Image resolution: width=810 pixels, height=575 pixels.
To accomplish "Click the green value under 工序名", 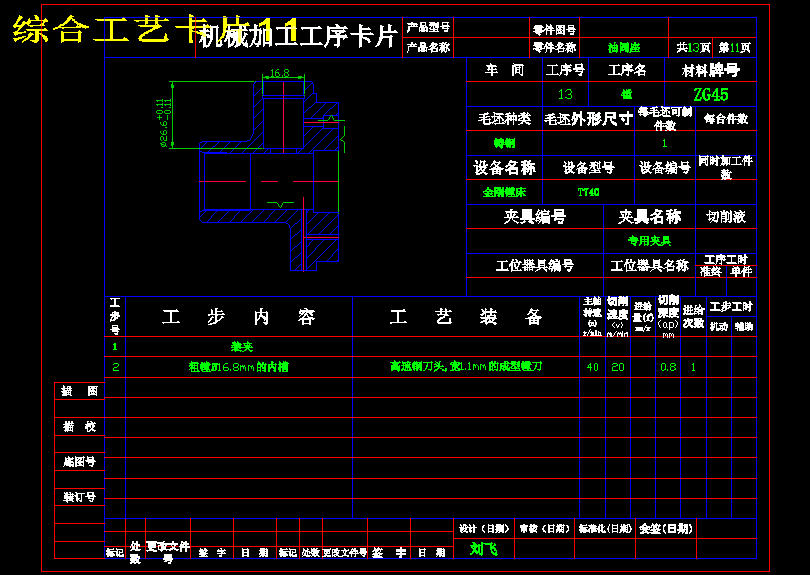I will coord(627,94).
